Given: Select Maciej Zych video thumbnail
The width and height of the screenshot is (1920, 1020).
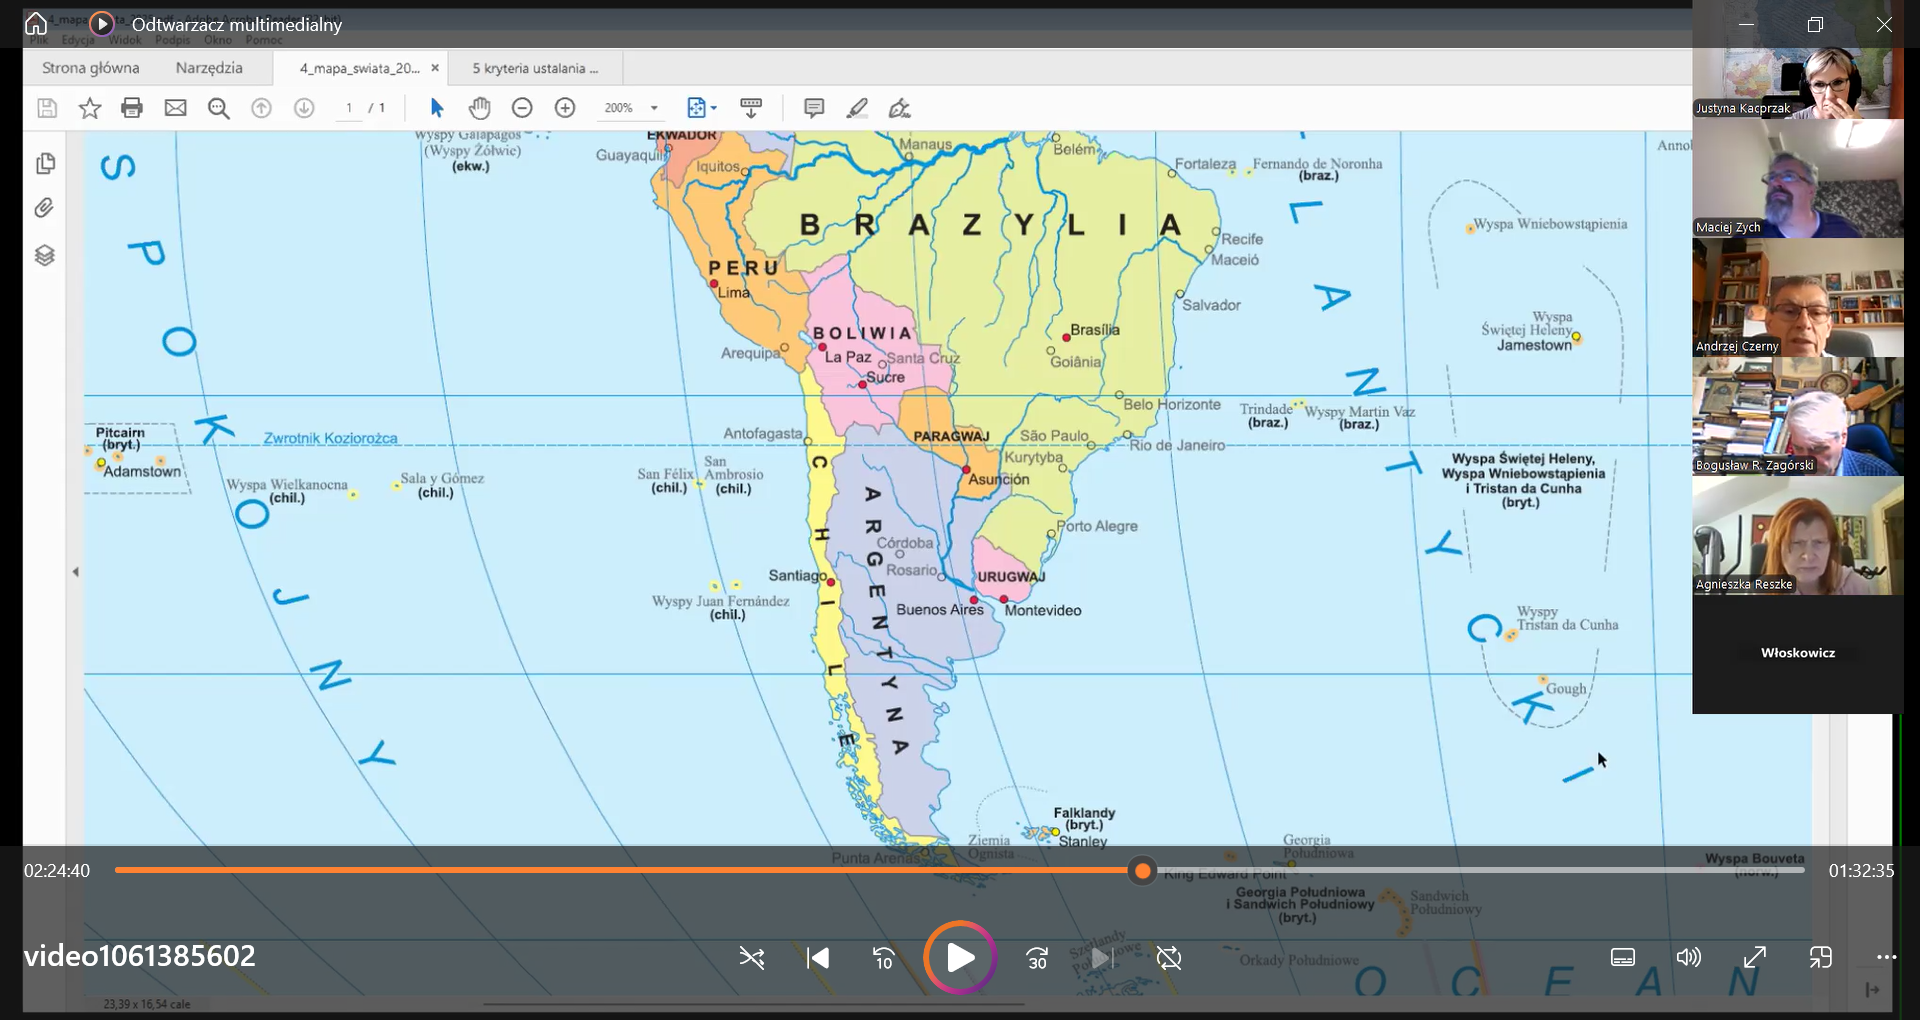Looking at the screenshot, I should click(x=1798, y=178).
